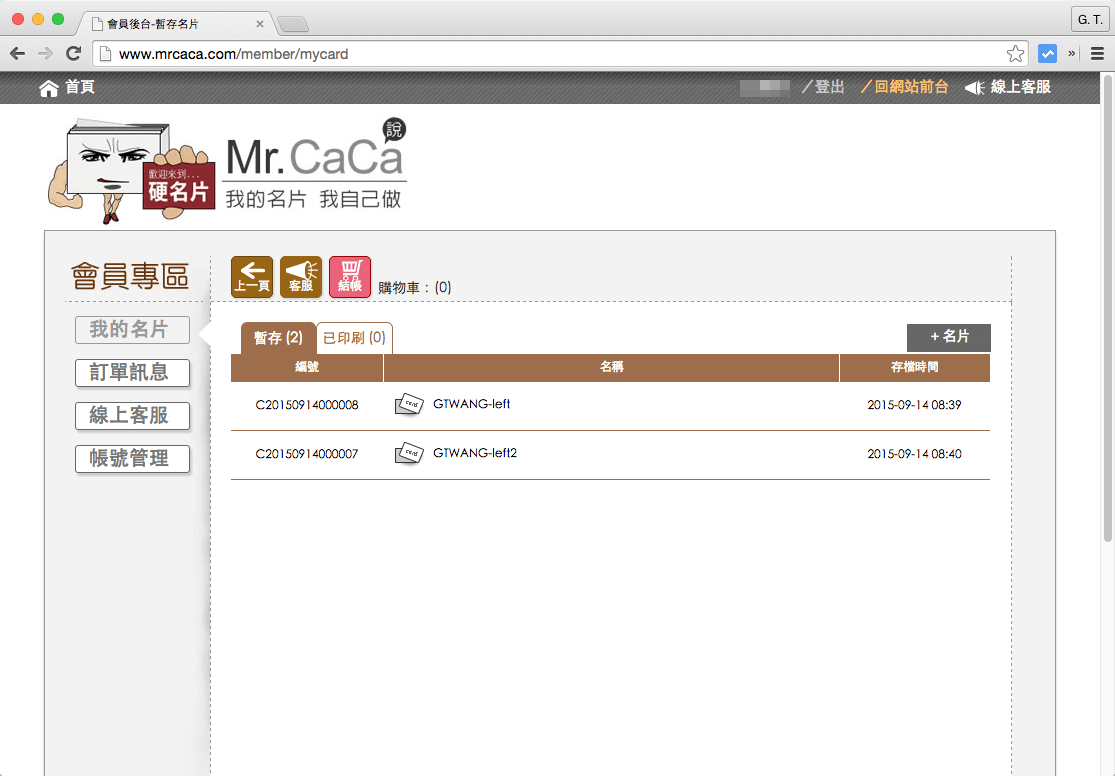Click the home icon beside 首頁
This screenshot has width=1115, height=776.
coord(49,88)
